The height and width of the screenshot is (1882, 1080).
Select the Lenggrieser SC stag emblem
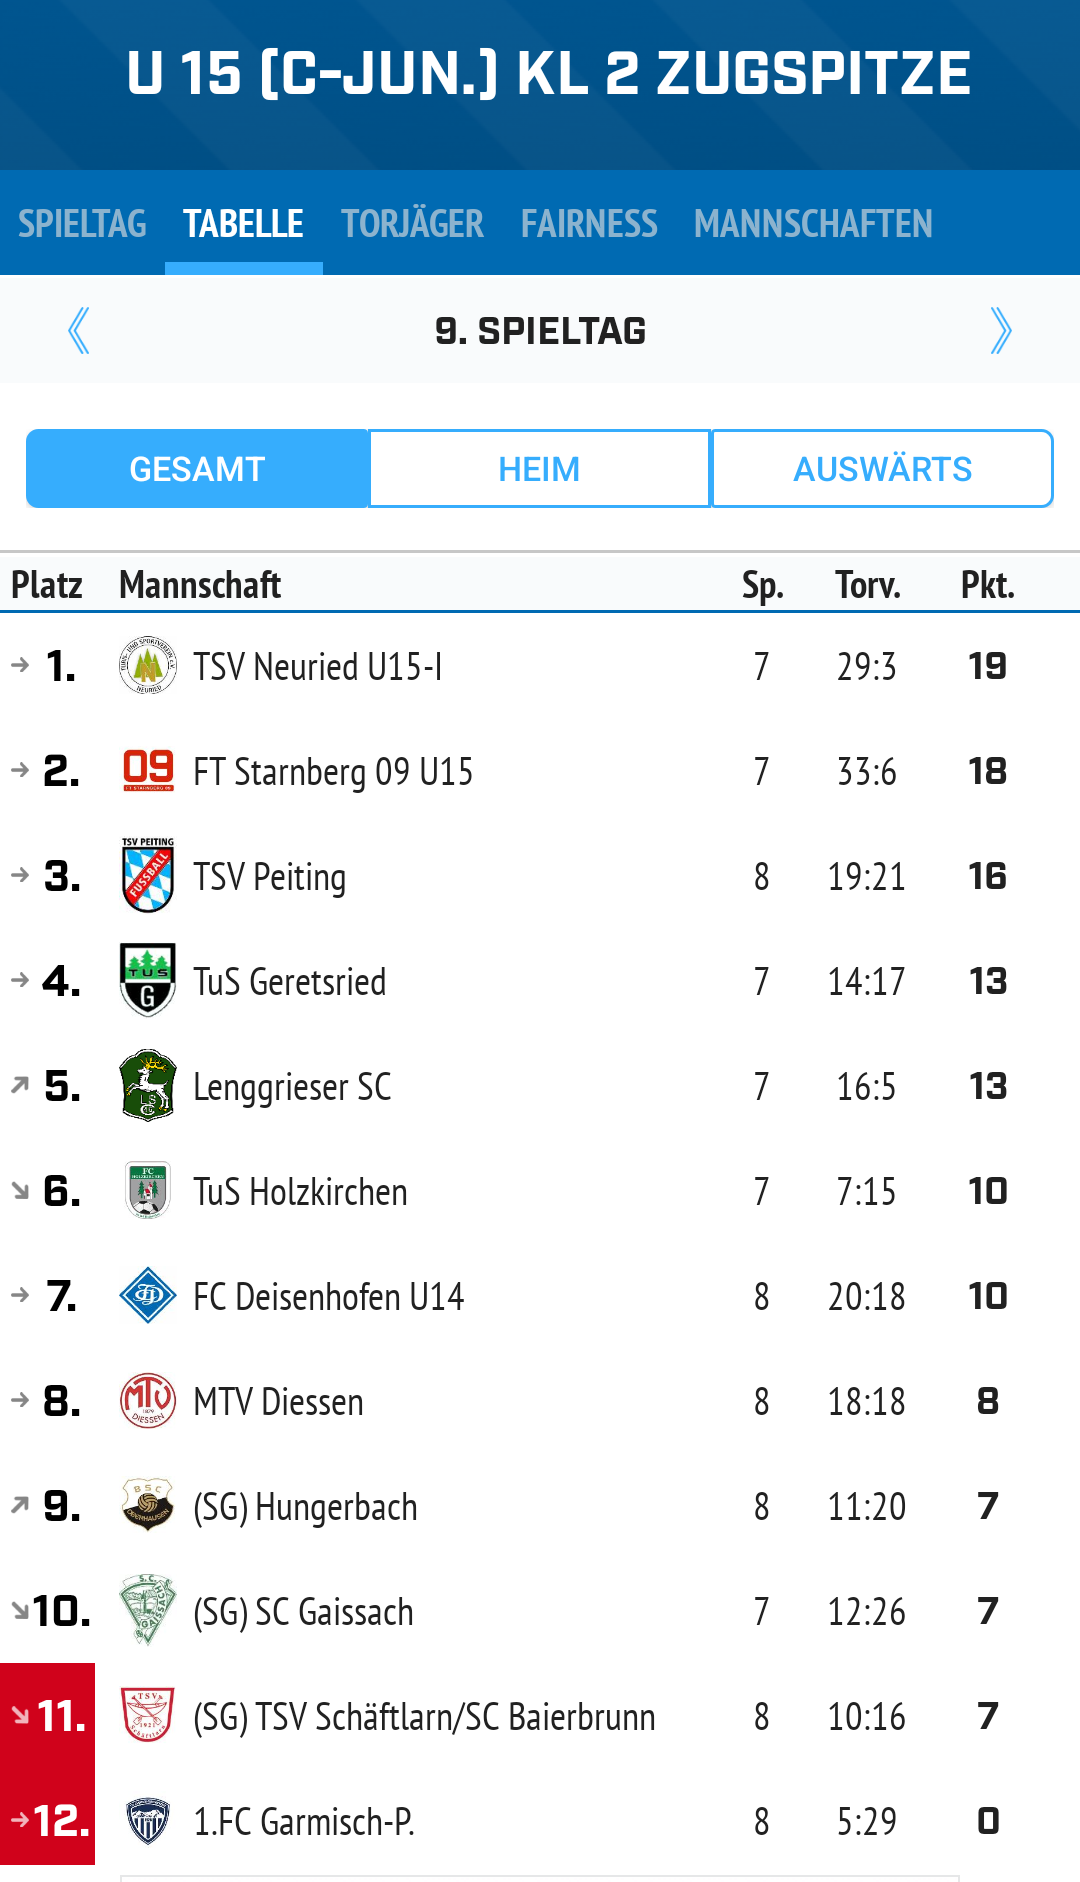148,1085
